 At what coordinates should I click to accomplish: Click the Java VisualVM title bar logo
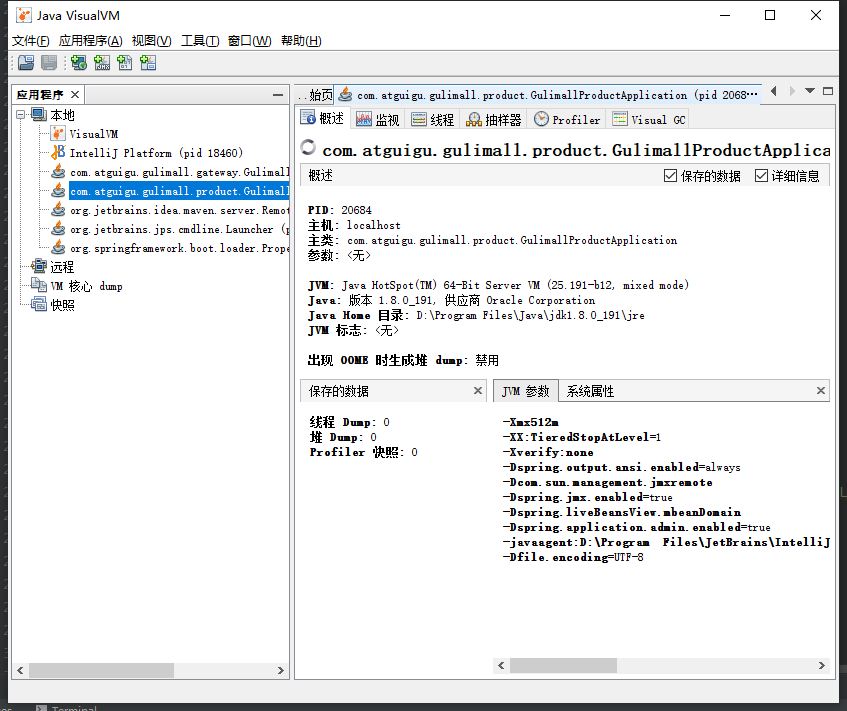click(x=24, y=15)
